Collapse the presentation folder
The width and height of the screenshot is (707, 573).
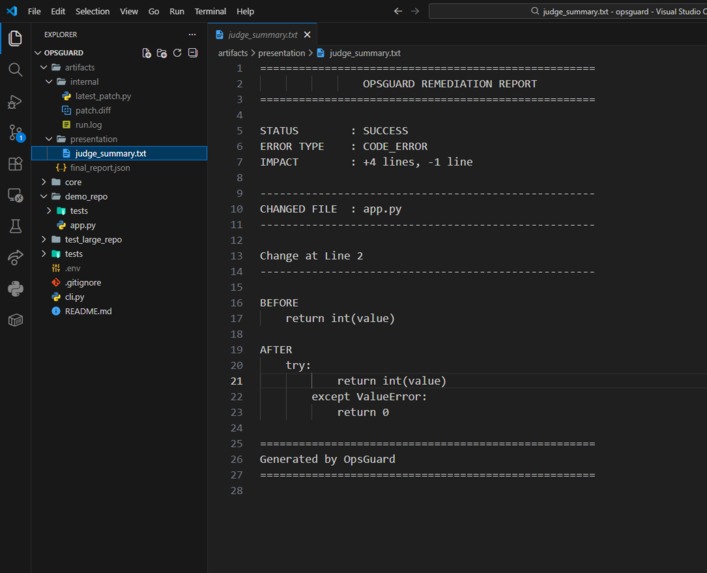pyautogui.click(x=49, y=139)
